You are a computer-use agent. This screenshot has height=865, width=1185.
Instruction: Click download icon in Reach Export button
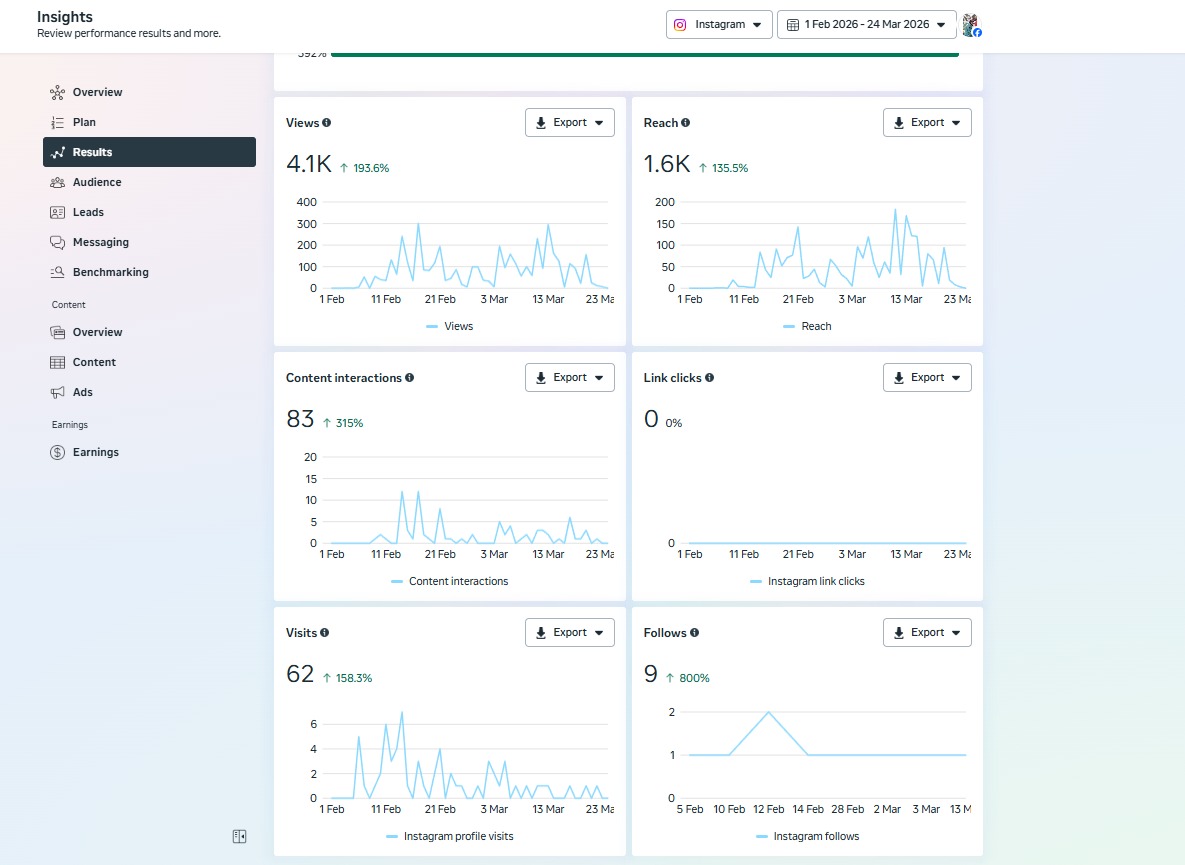tap(899, 122)
